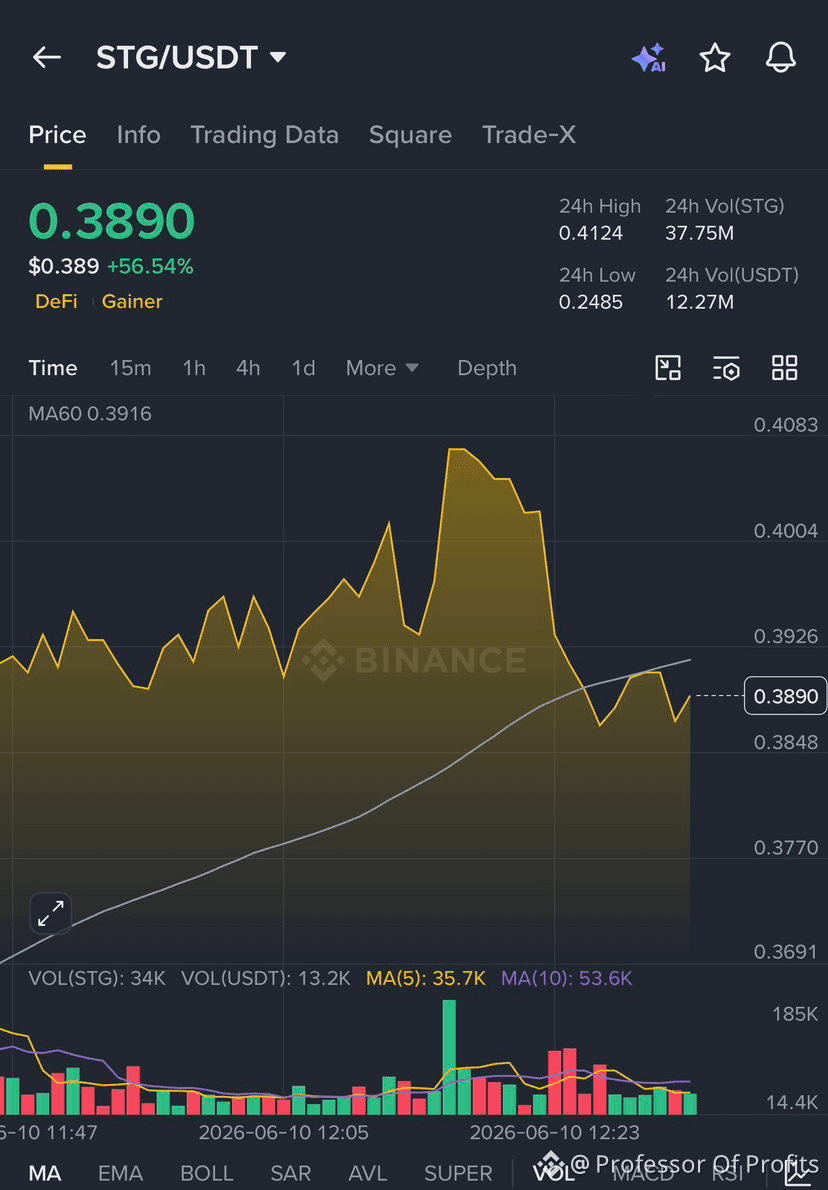Click the MA(10): 53.6K volume label
Screen dimensions: 828x1190
coord(566,978)
